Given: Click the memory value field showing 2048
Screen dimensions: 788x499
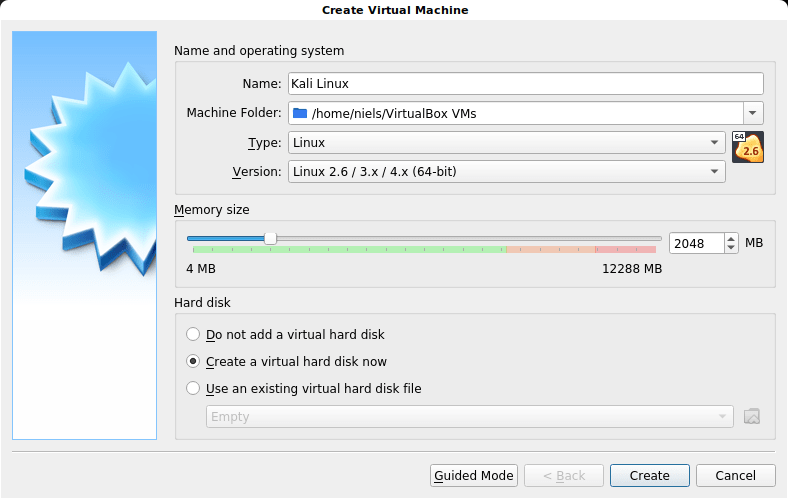Looking at the screenshot, I should click(x=697, y=244).
